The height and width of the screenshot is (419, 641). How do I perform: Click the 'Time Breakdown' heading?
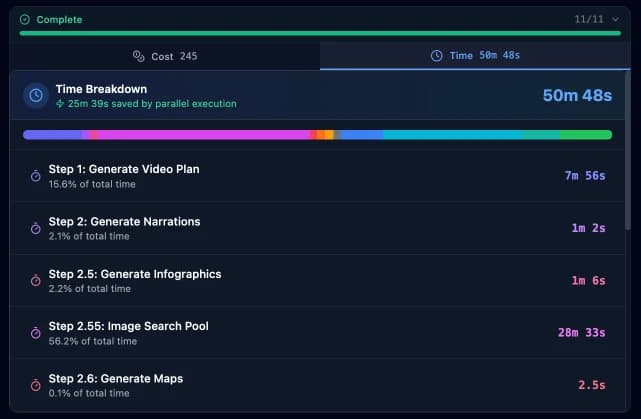tap(101, 89)
